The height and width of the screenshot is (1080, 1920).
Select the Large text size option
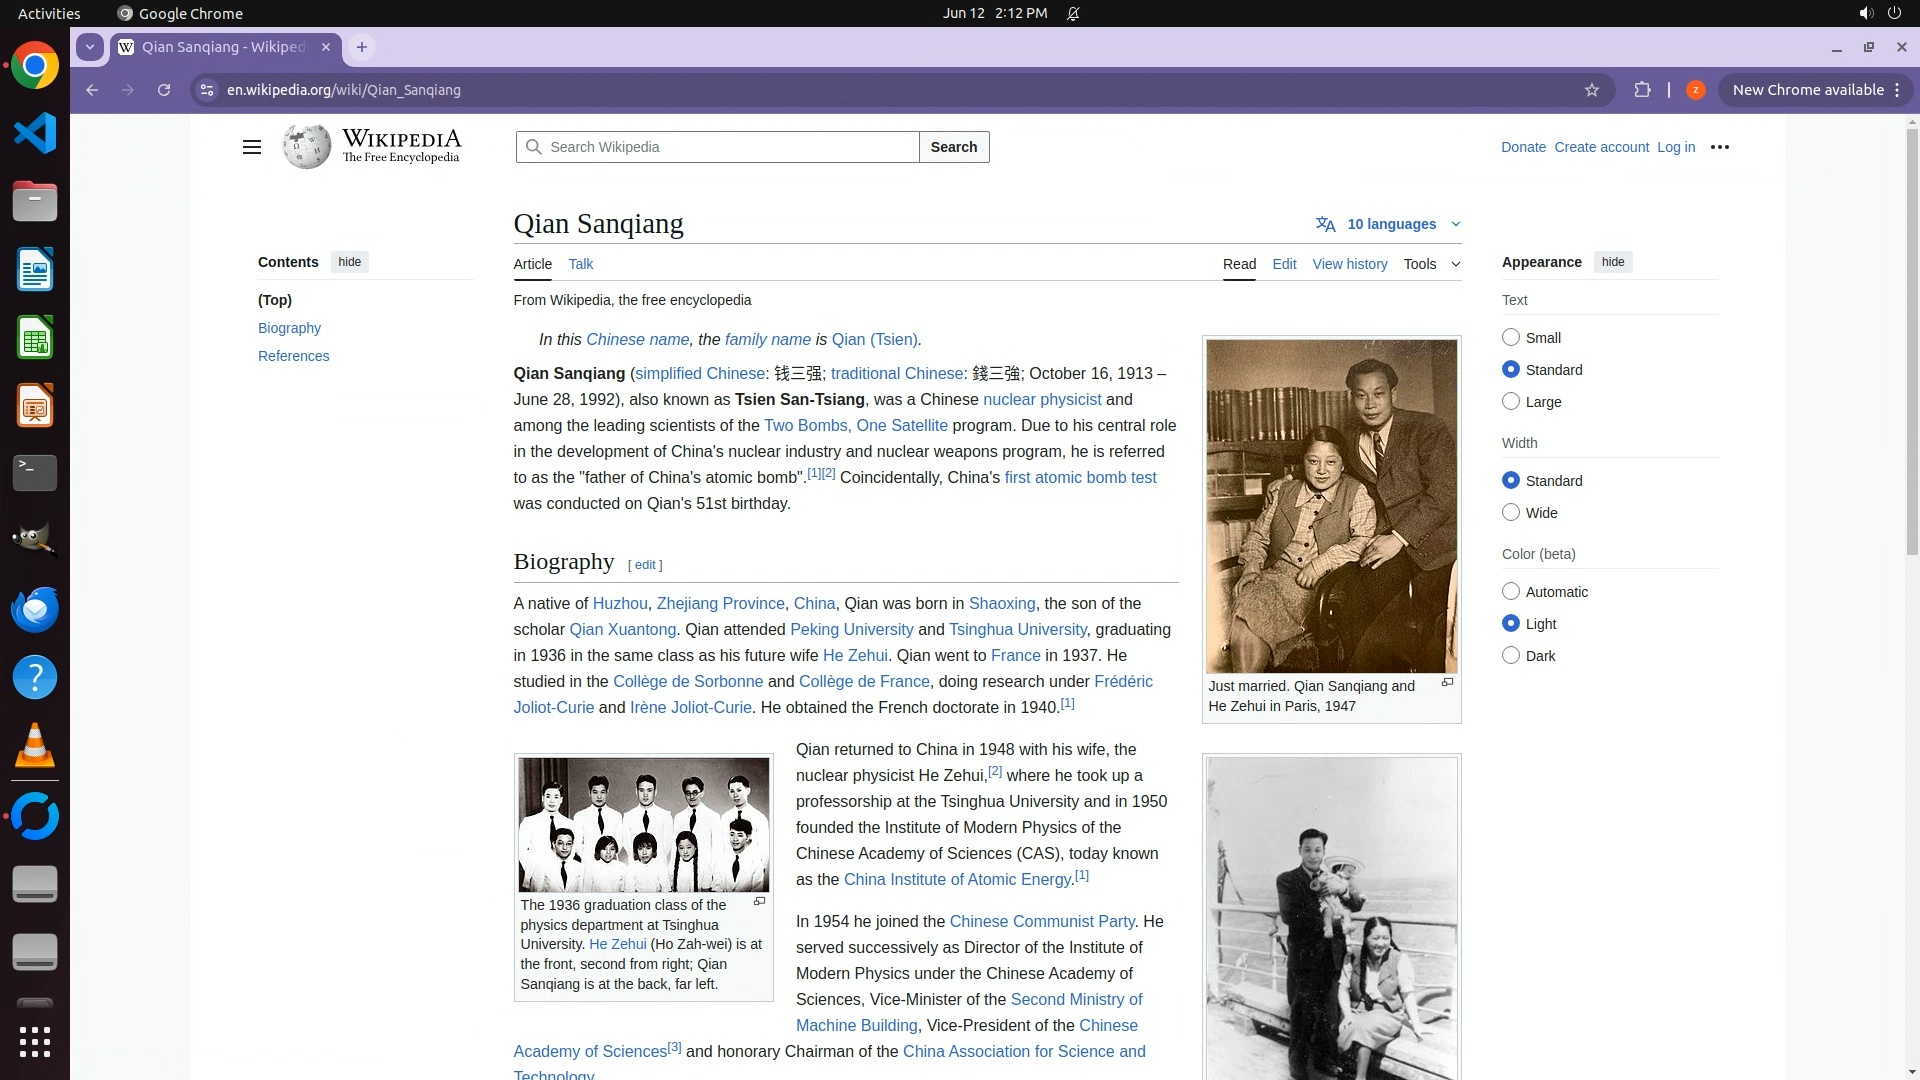(x=1511, y=402)
